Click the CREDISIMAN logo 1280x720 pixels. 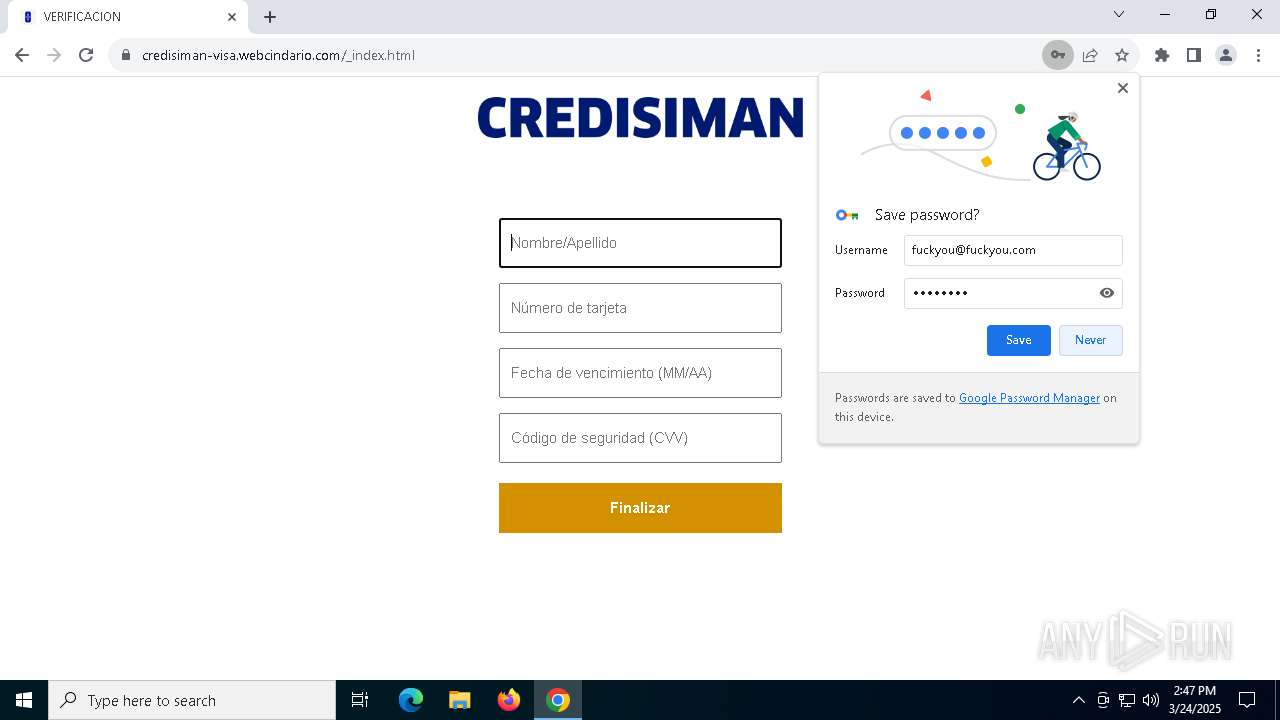640,117
